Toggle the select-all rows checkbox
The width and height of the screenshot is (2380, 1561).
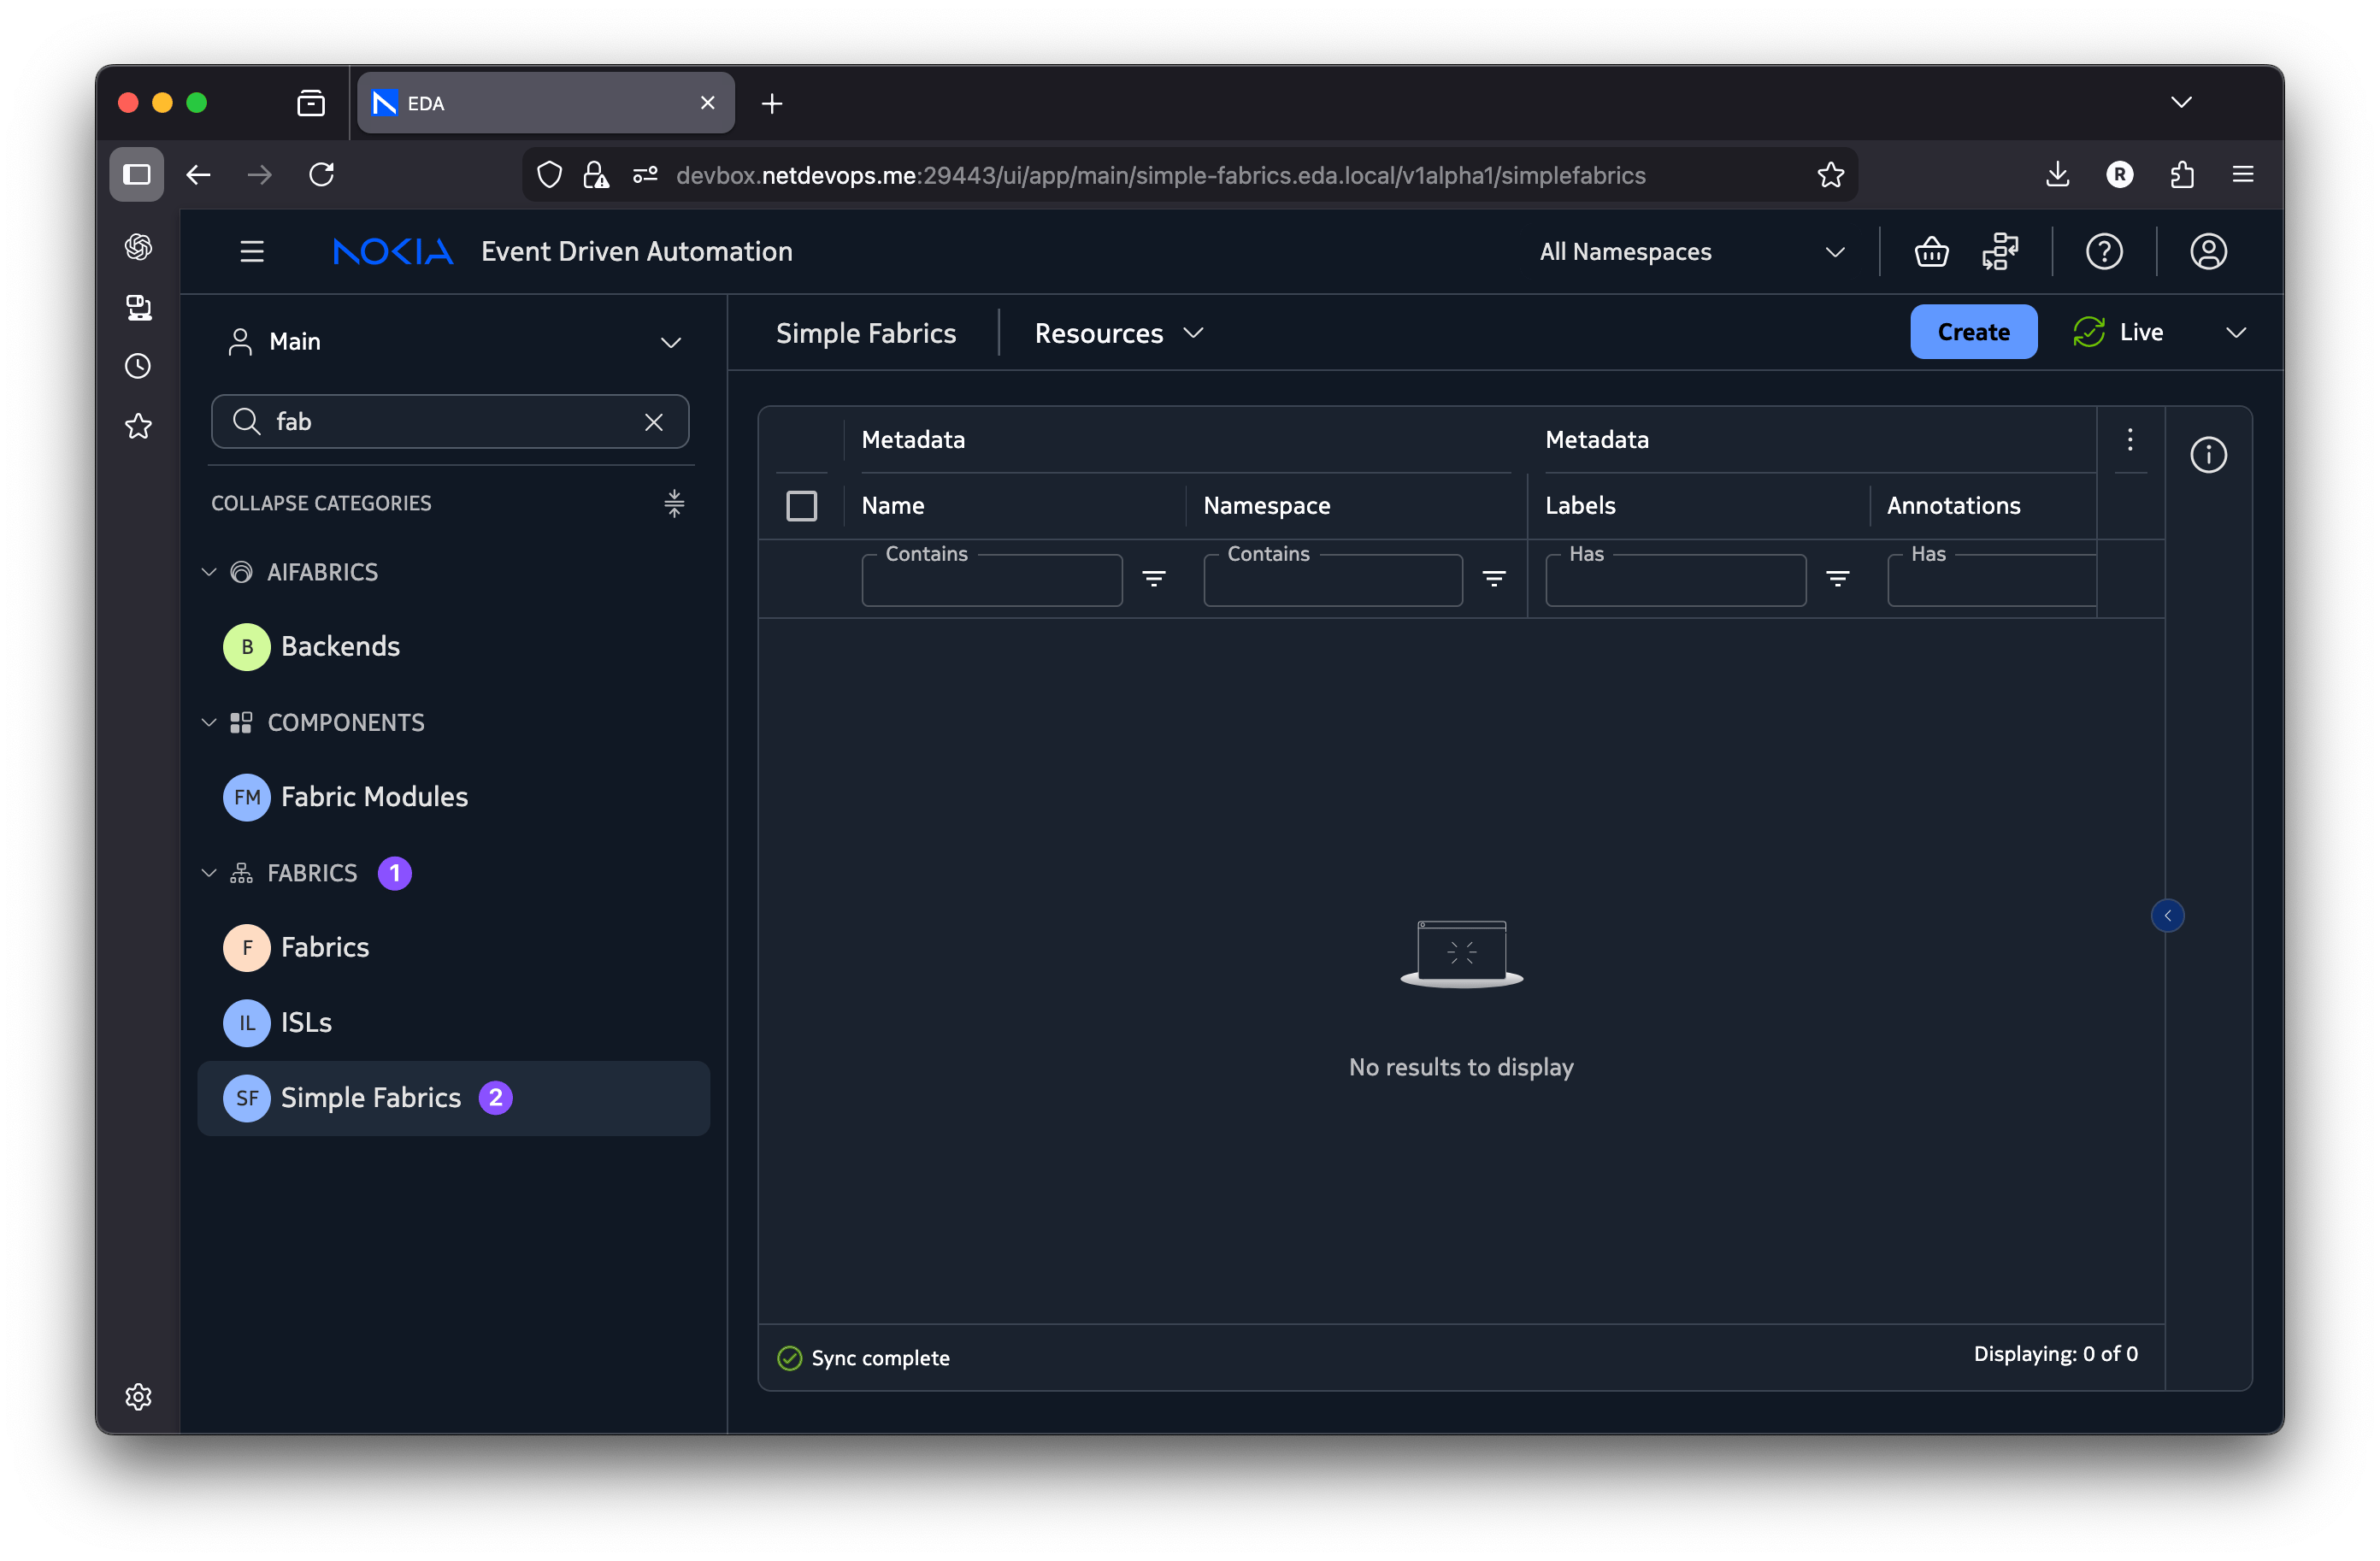[801, 506]
